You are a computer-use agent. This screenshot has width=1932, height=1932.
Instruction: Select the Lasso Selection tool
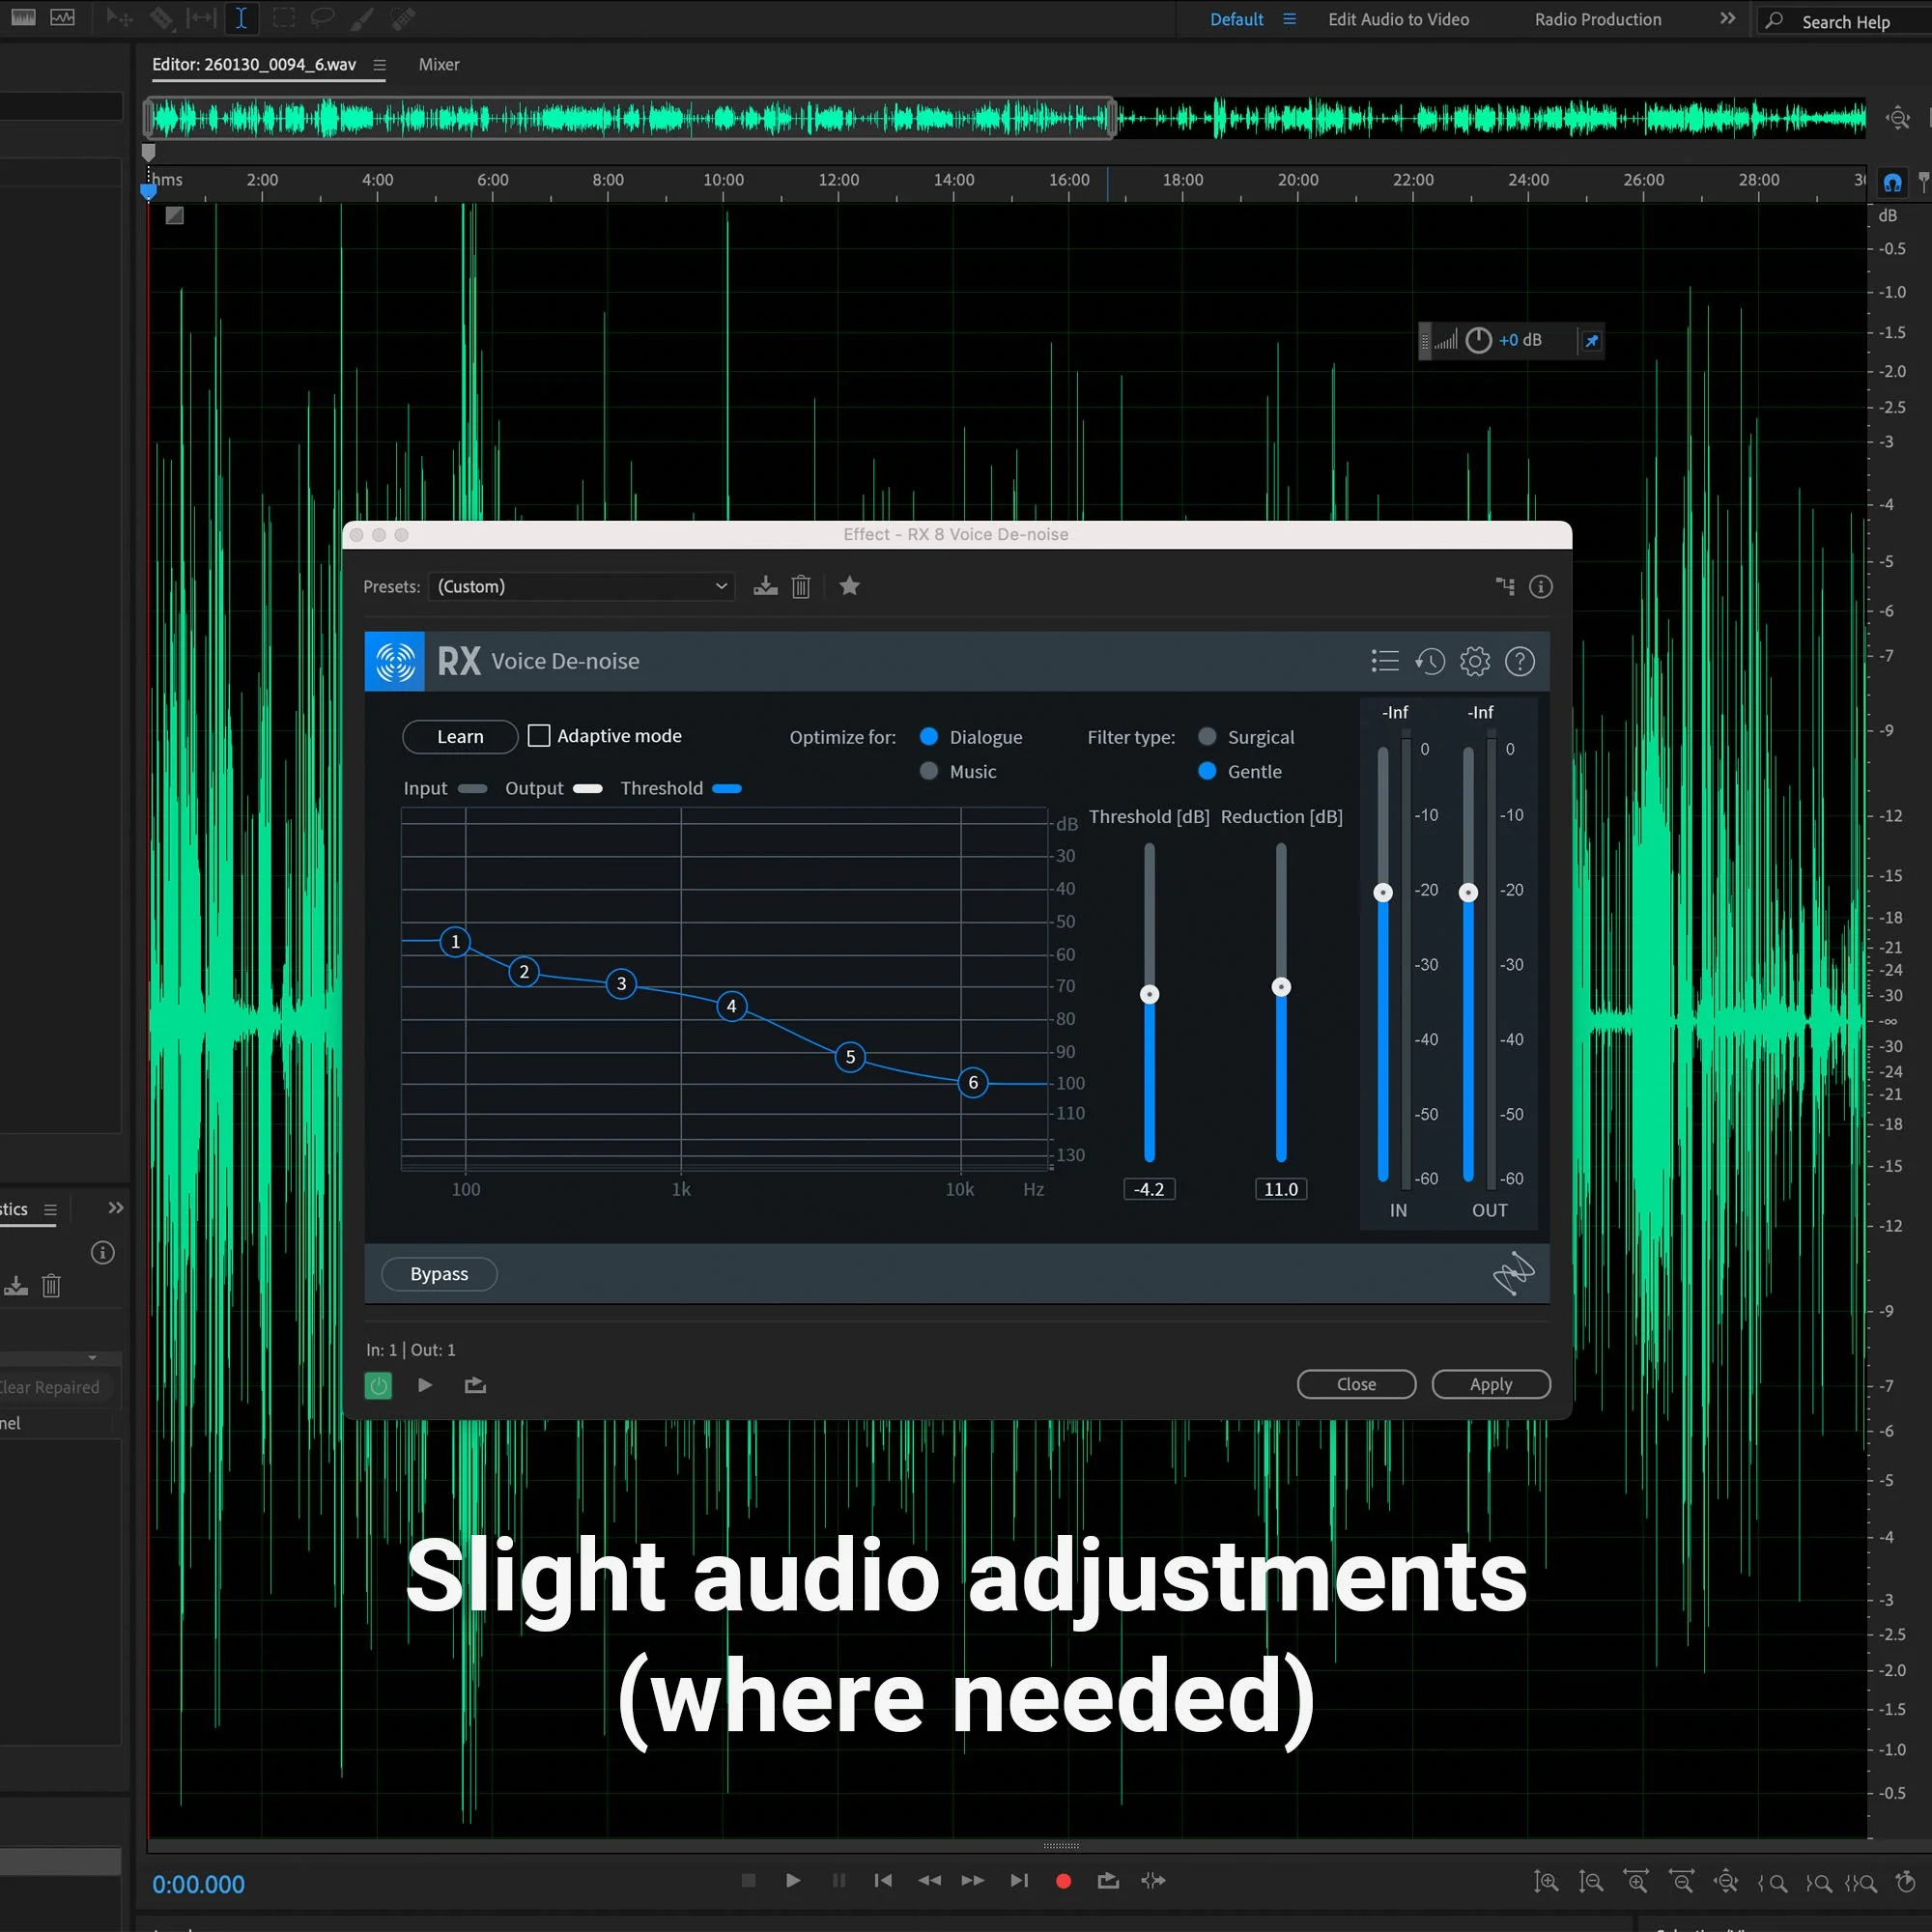tap(322, 18)
